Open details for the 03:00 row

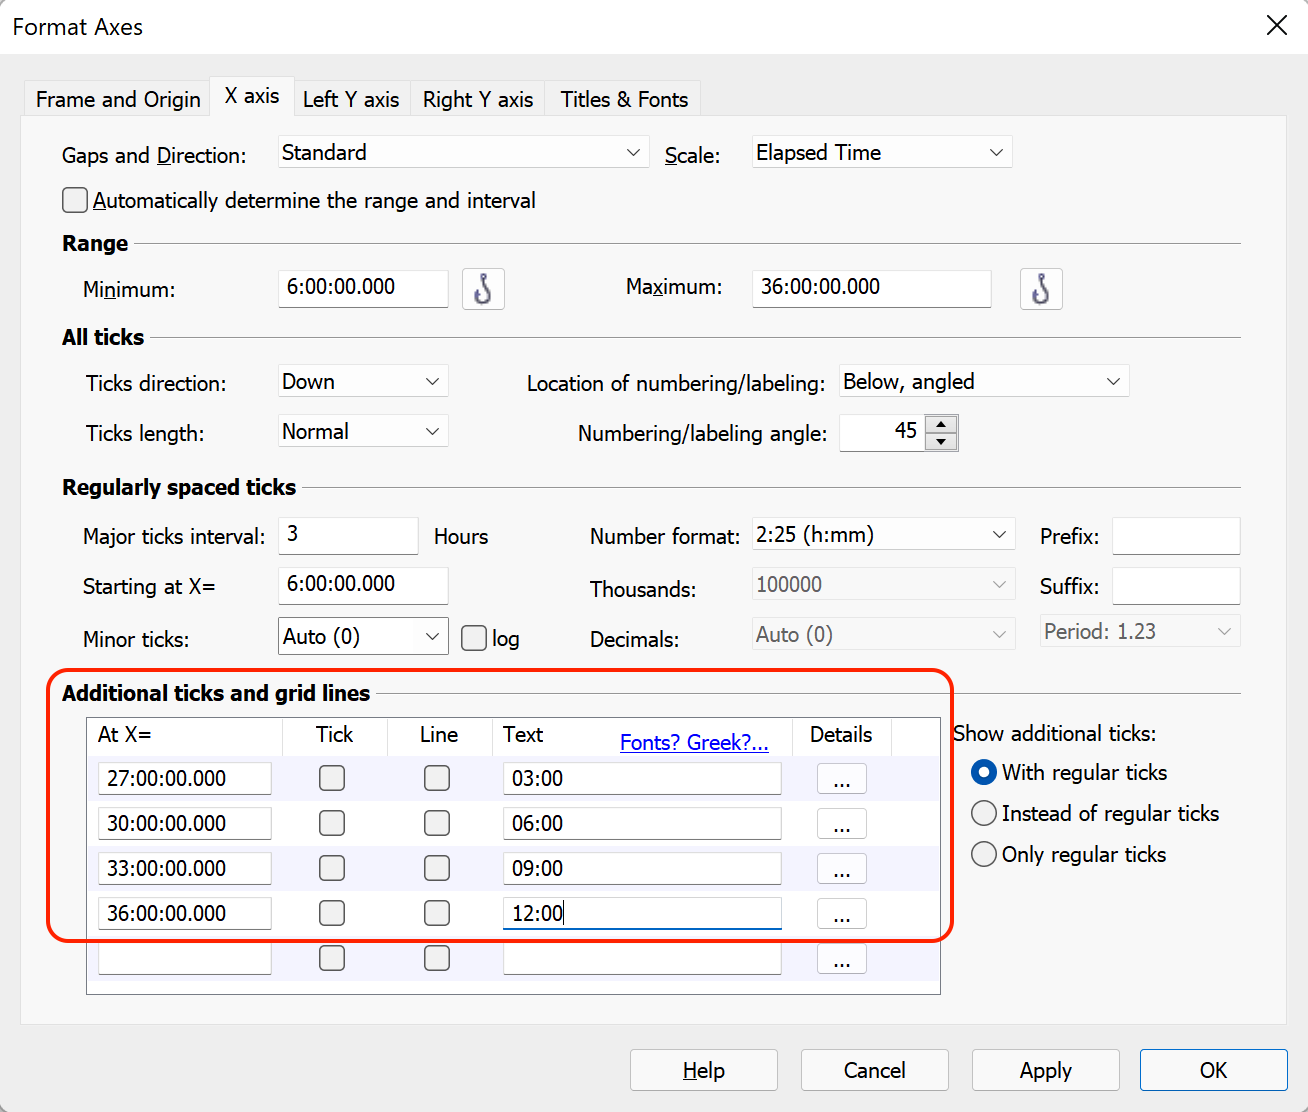pos(842,779)
